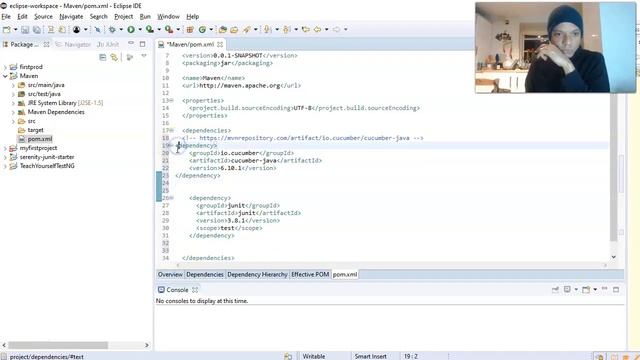Click the Package Explorer scroll right arrow
Viewport: 640px width, 360px height.
147,345
